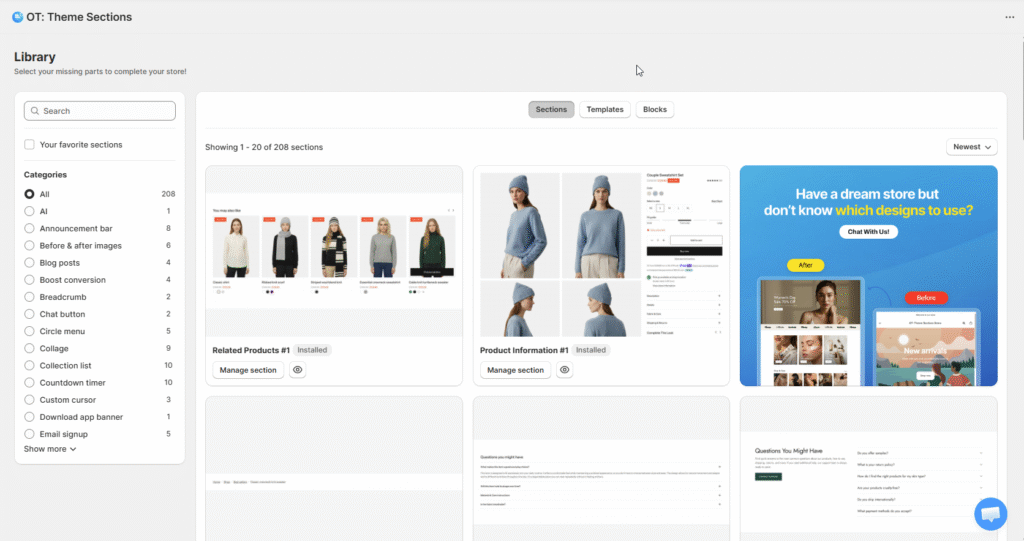Select the Circle menu category
This screenshot has width=1024, height=541.
click(x=29, y=331)
